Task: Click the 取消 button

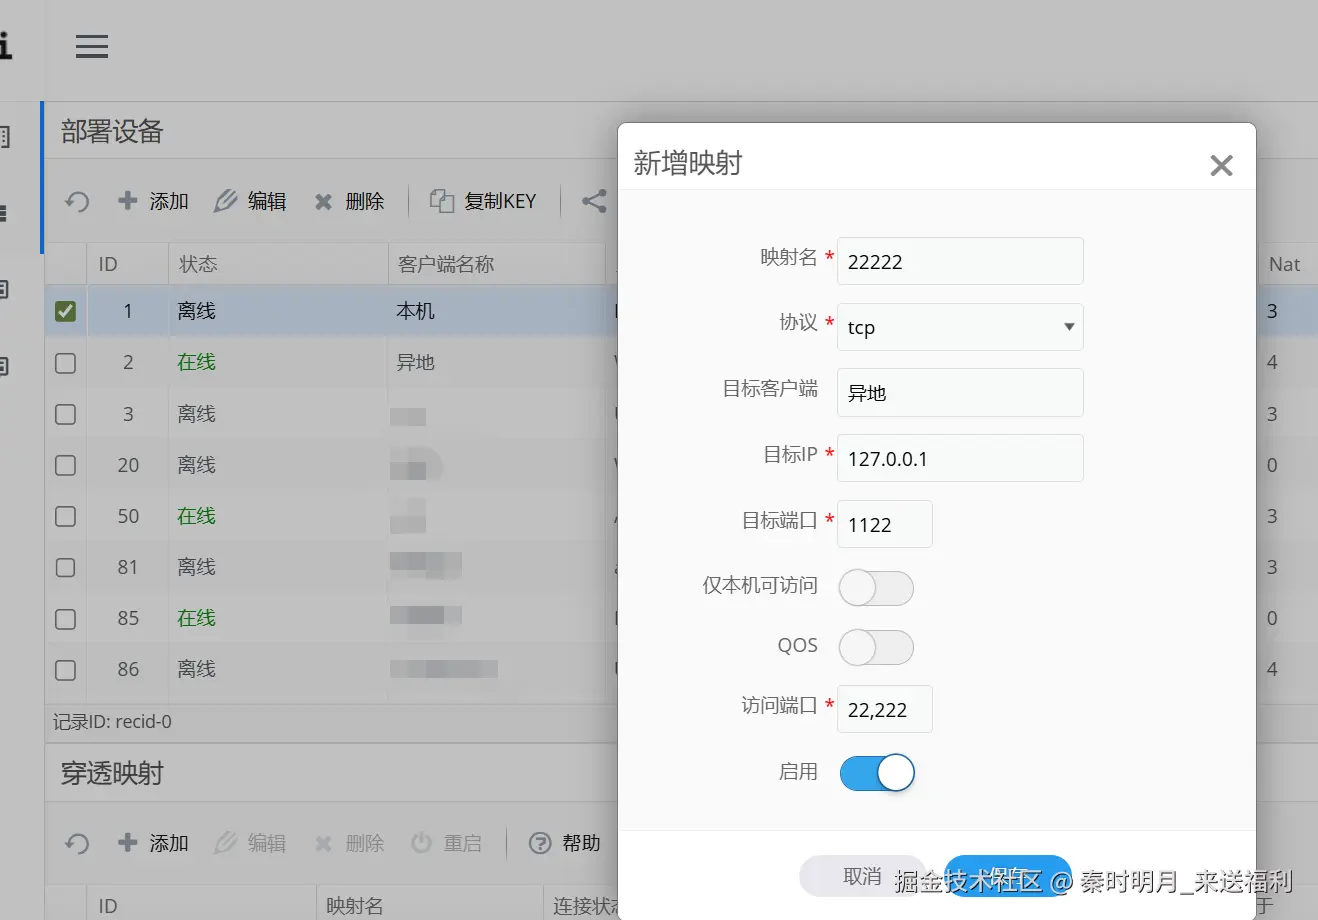Action: click(862, 876)
